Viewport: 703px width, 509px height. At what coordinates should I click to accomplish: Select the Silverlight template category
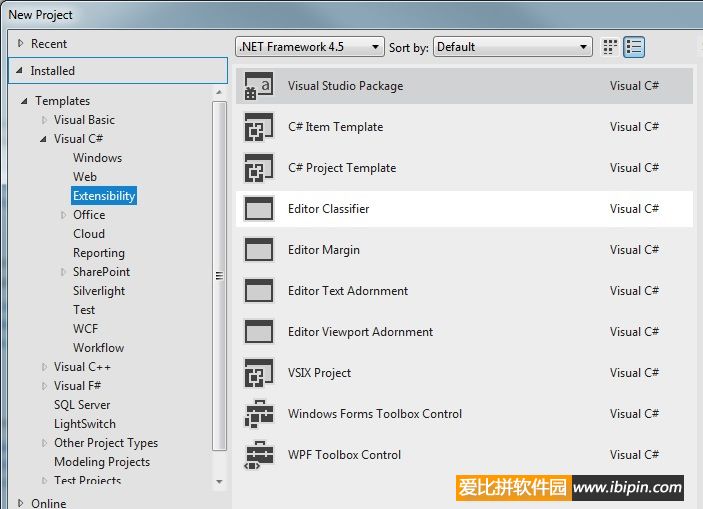click(99, 291)
